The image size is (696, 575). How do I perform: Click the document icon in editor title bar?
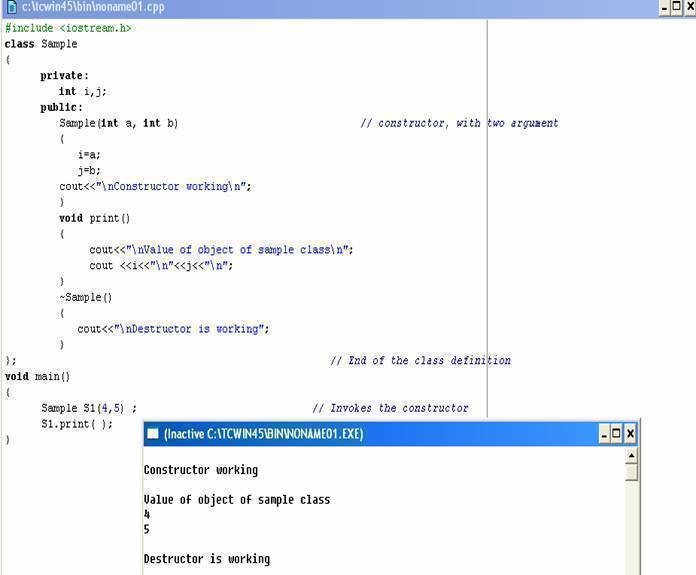12,7
